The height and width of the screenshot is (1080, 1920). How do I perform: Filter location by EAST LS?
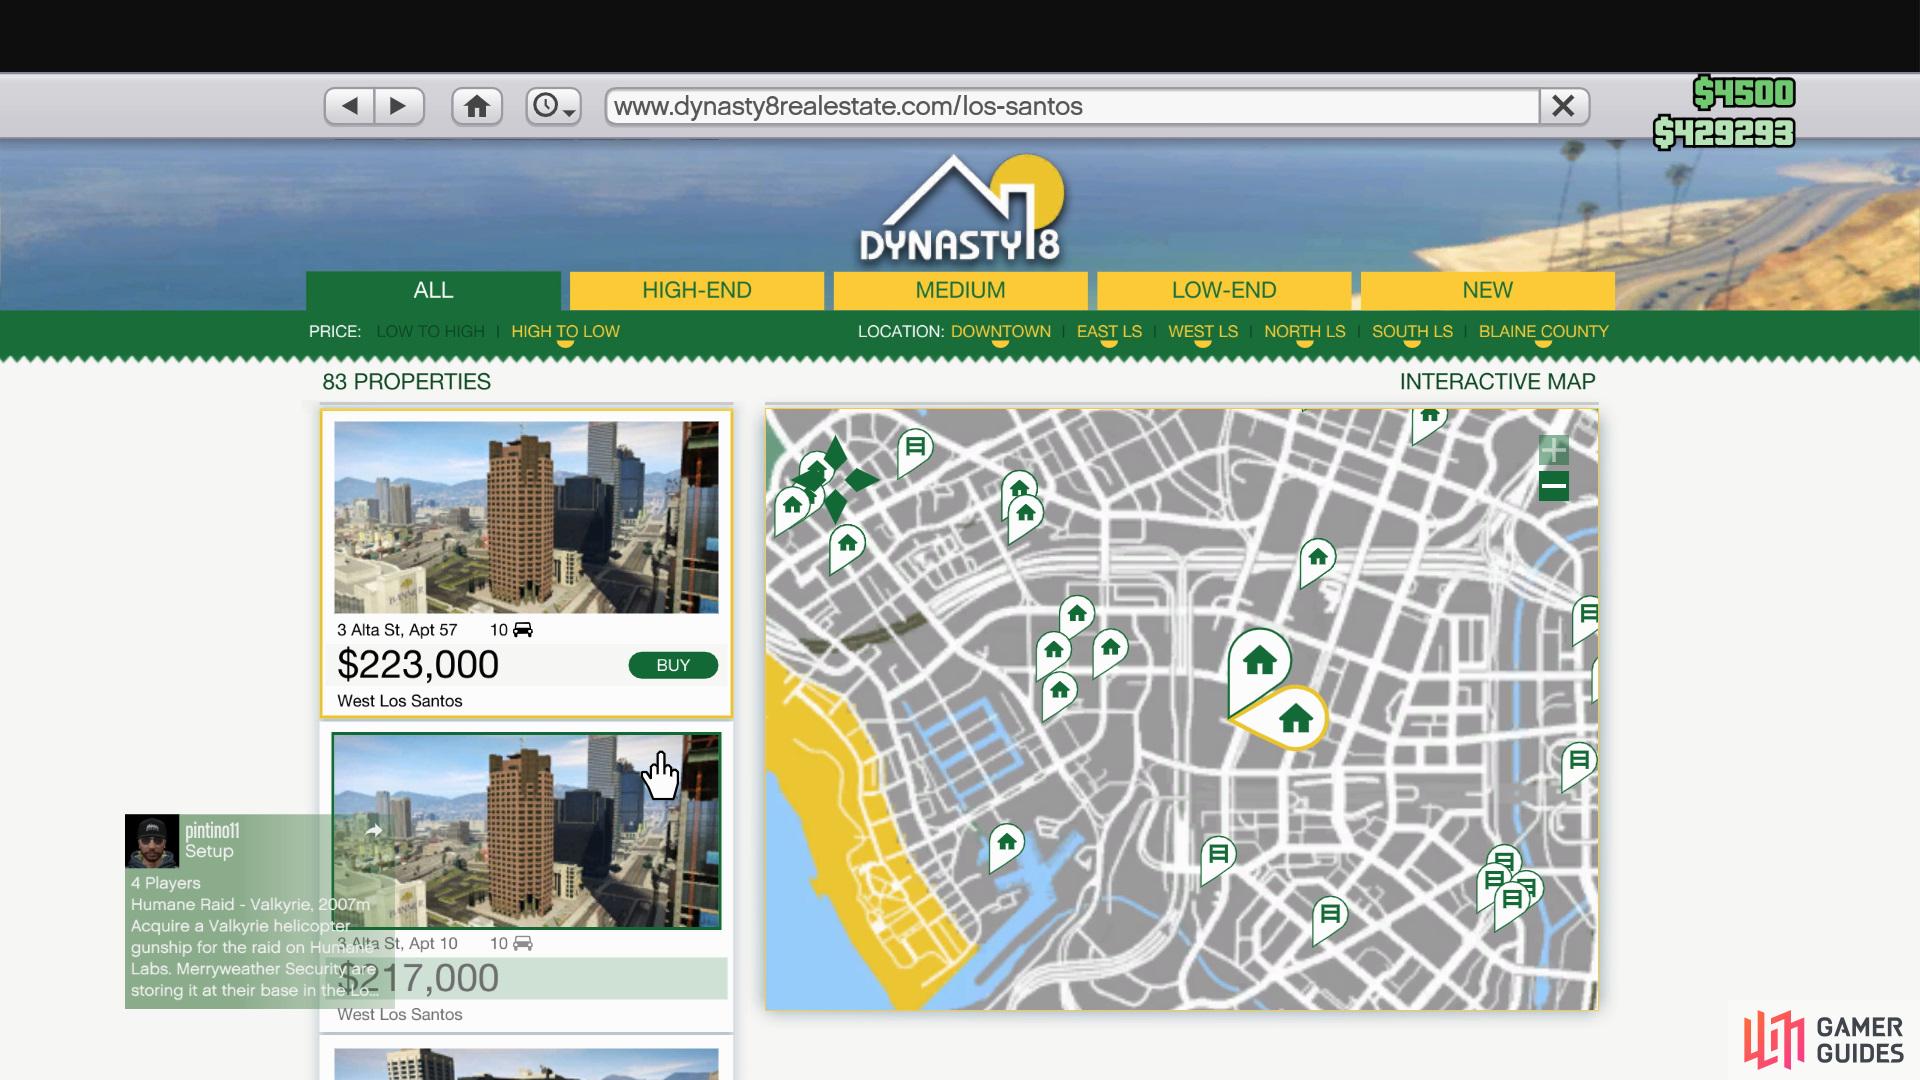(x=1109, y=331)
